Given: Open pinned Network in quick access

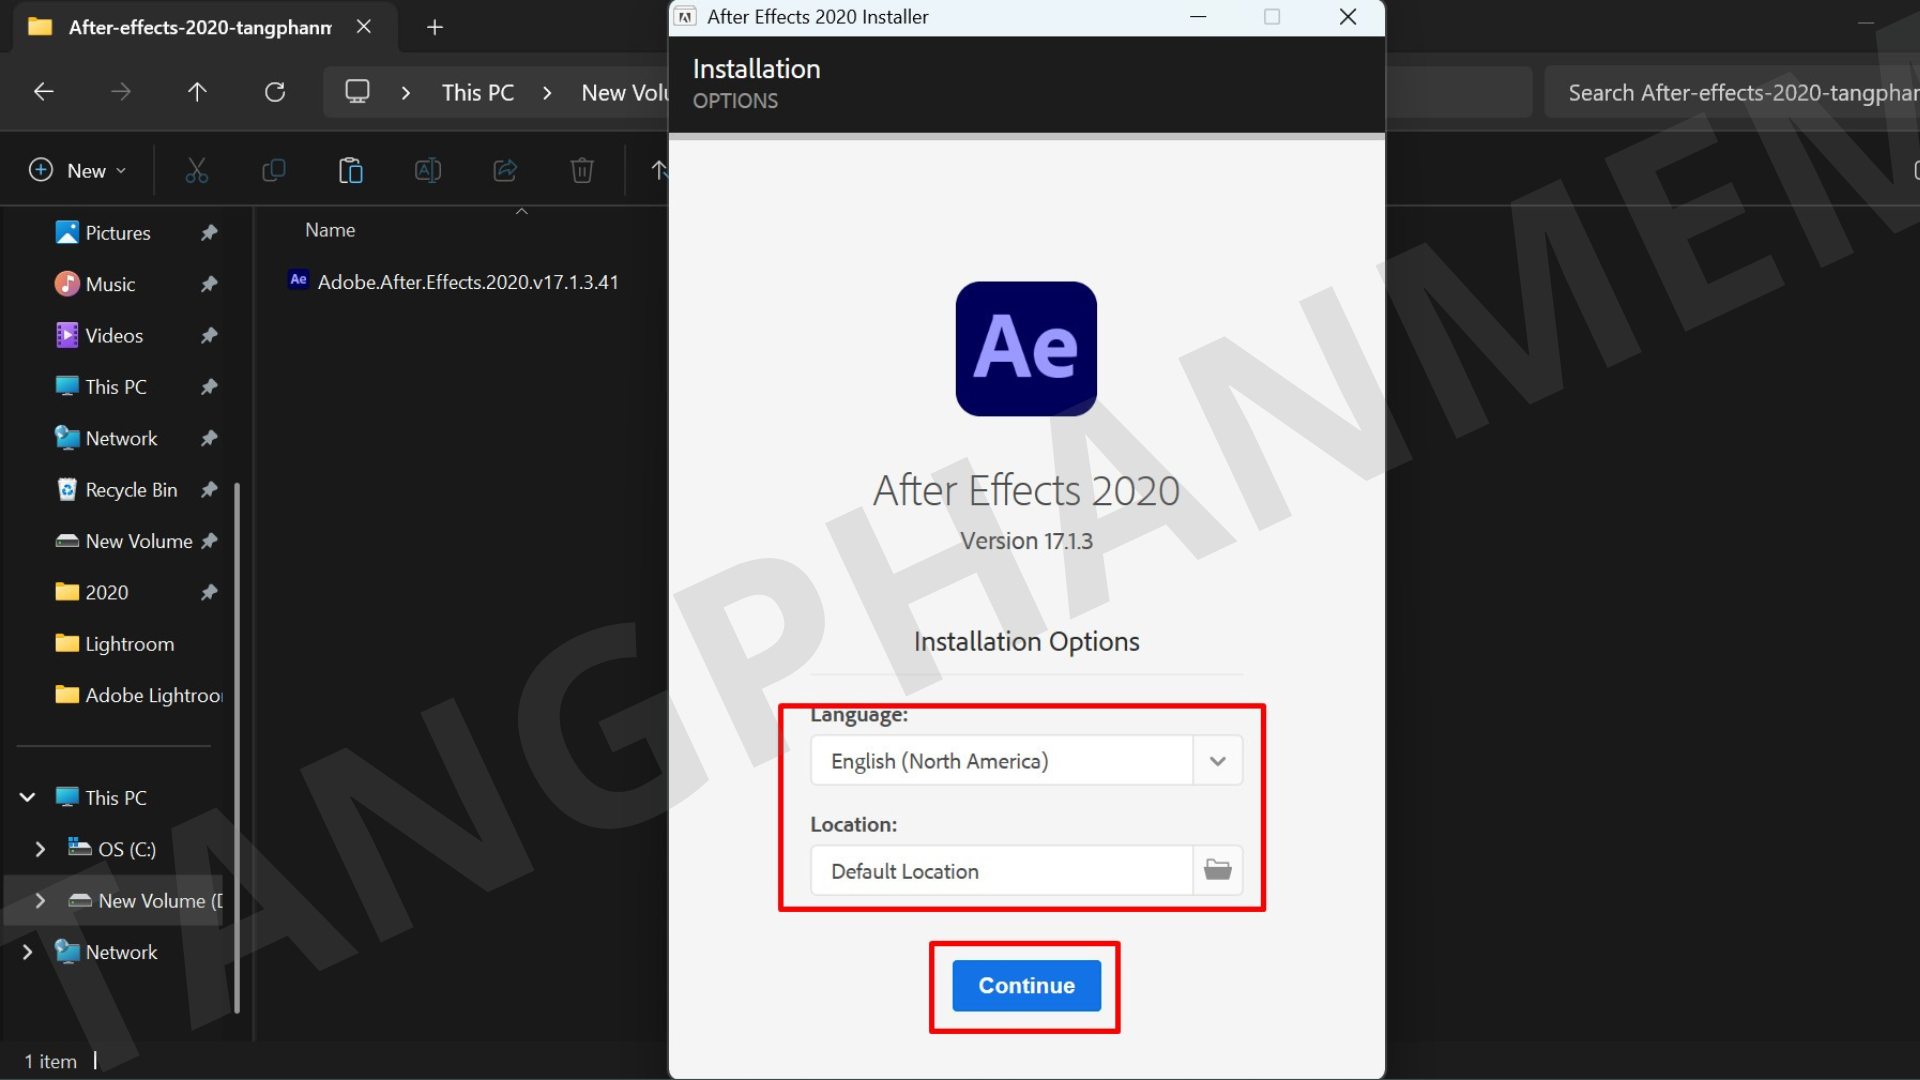Looking at the screenshot, I should point(121,438).
